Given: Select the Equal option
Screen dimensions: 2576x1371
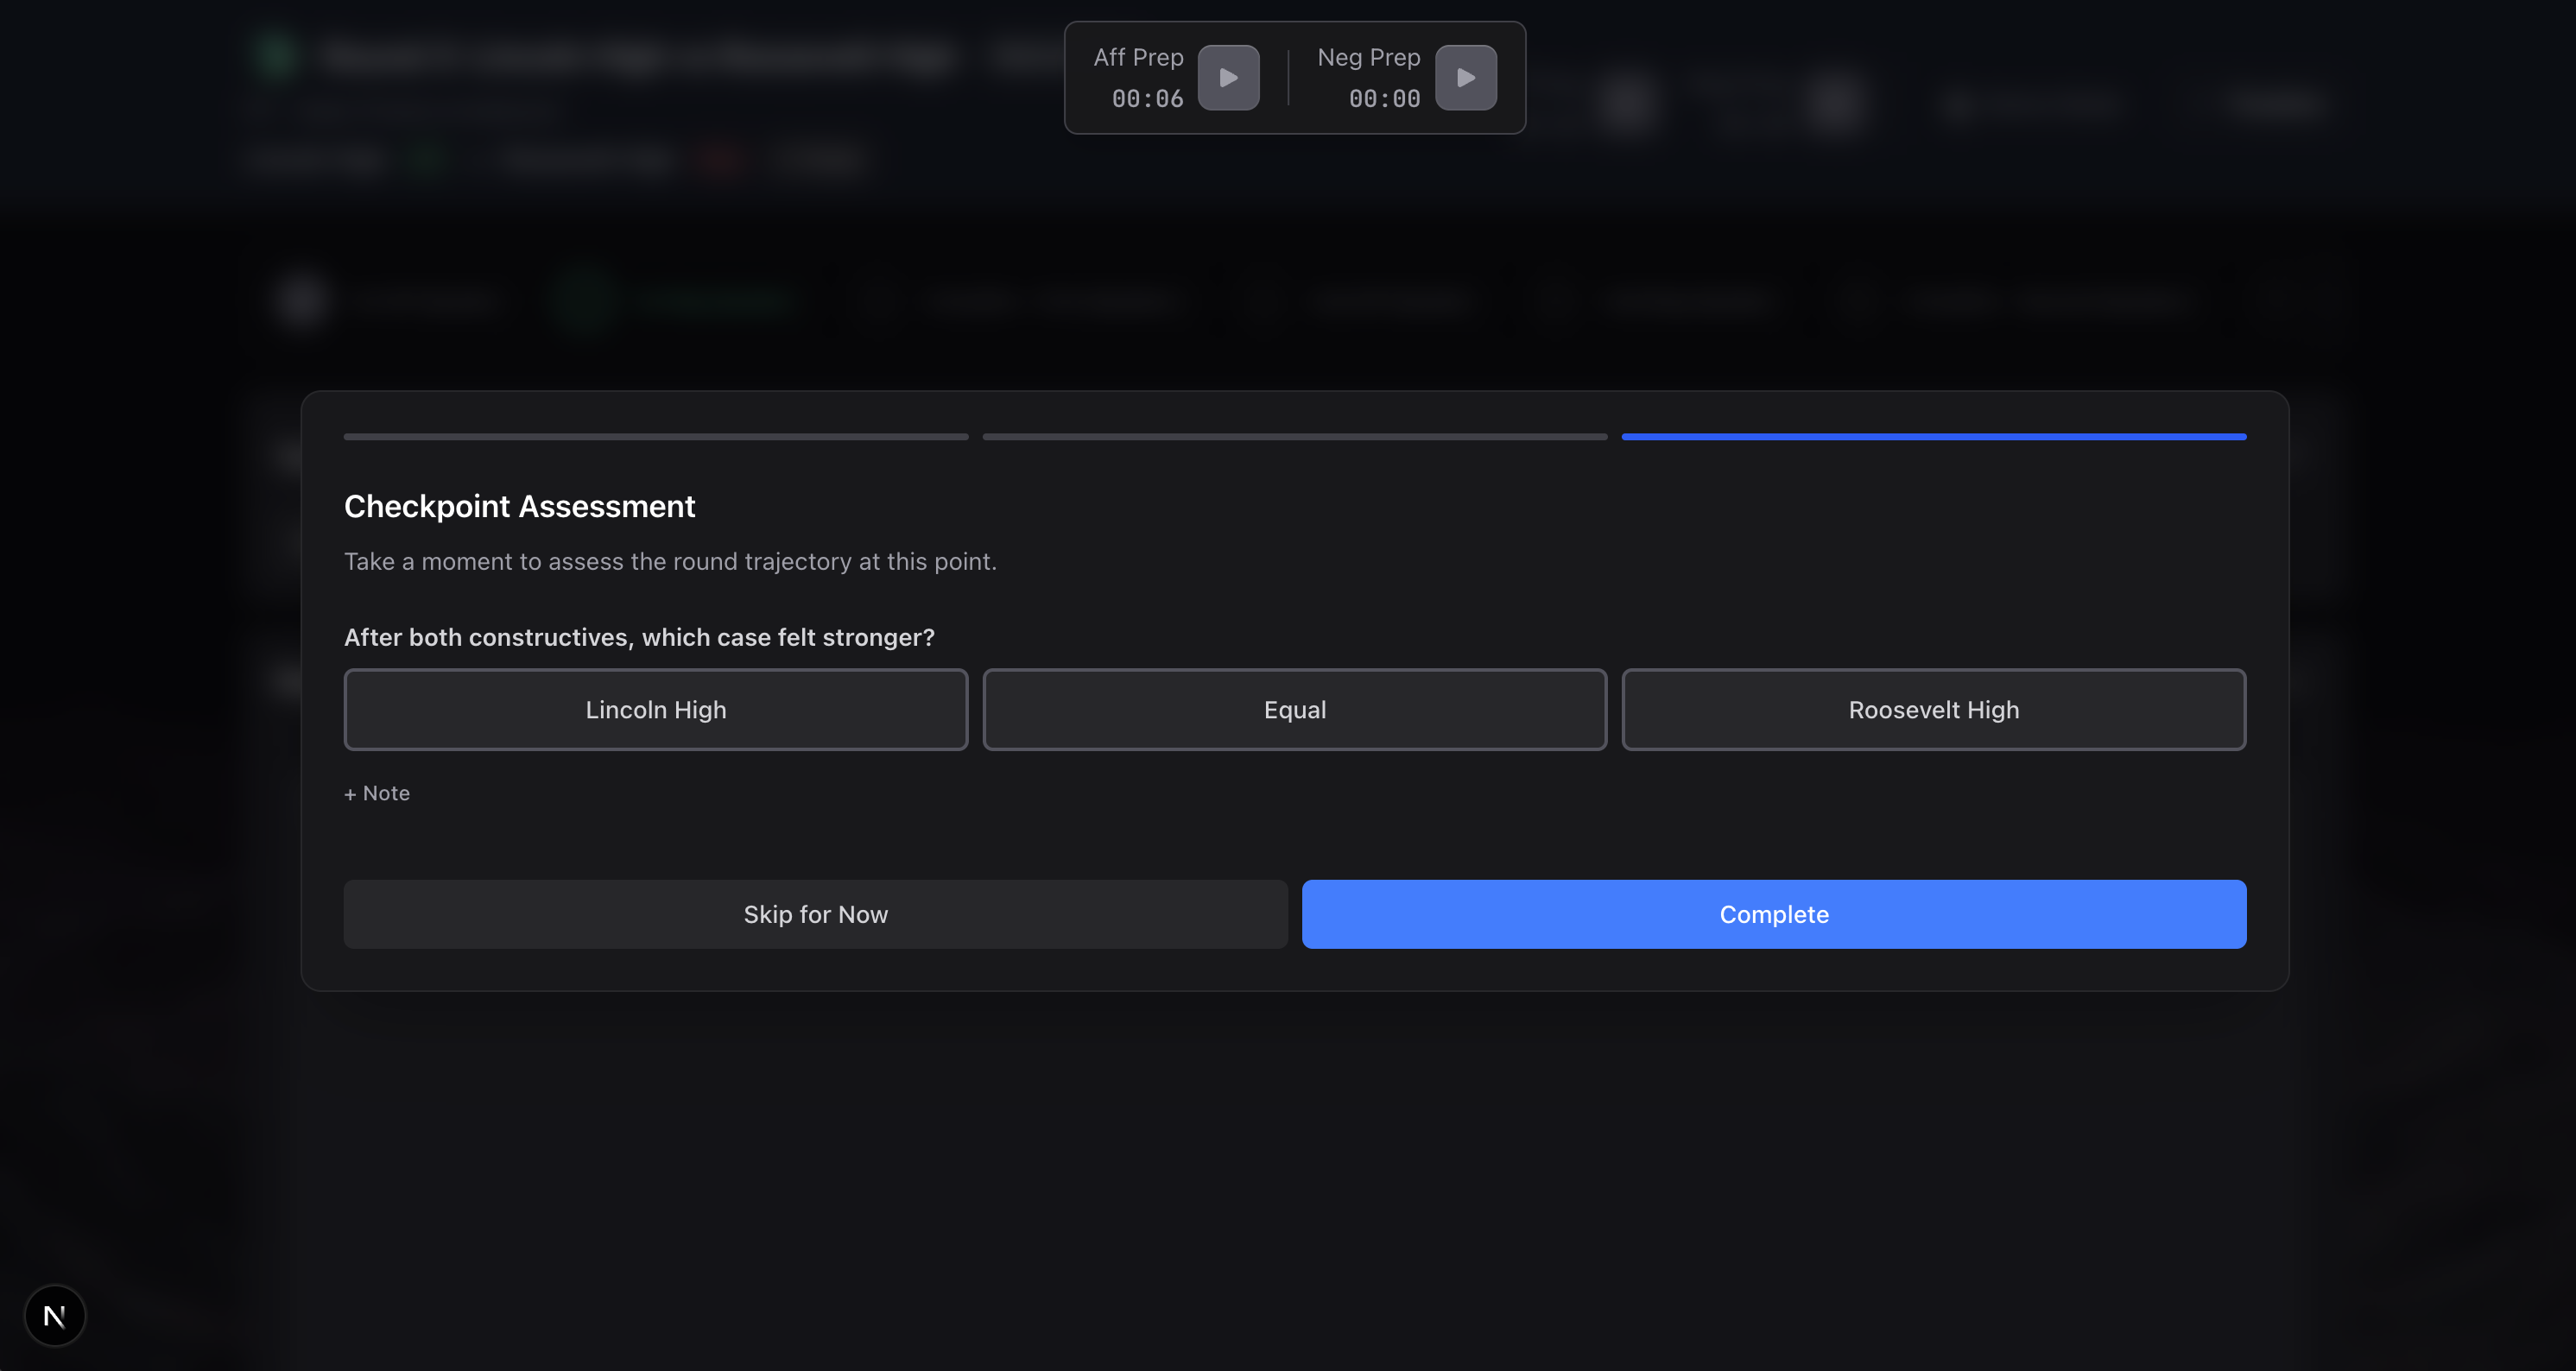Looking at the screenshot, I should click(1294, 709).
